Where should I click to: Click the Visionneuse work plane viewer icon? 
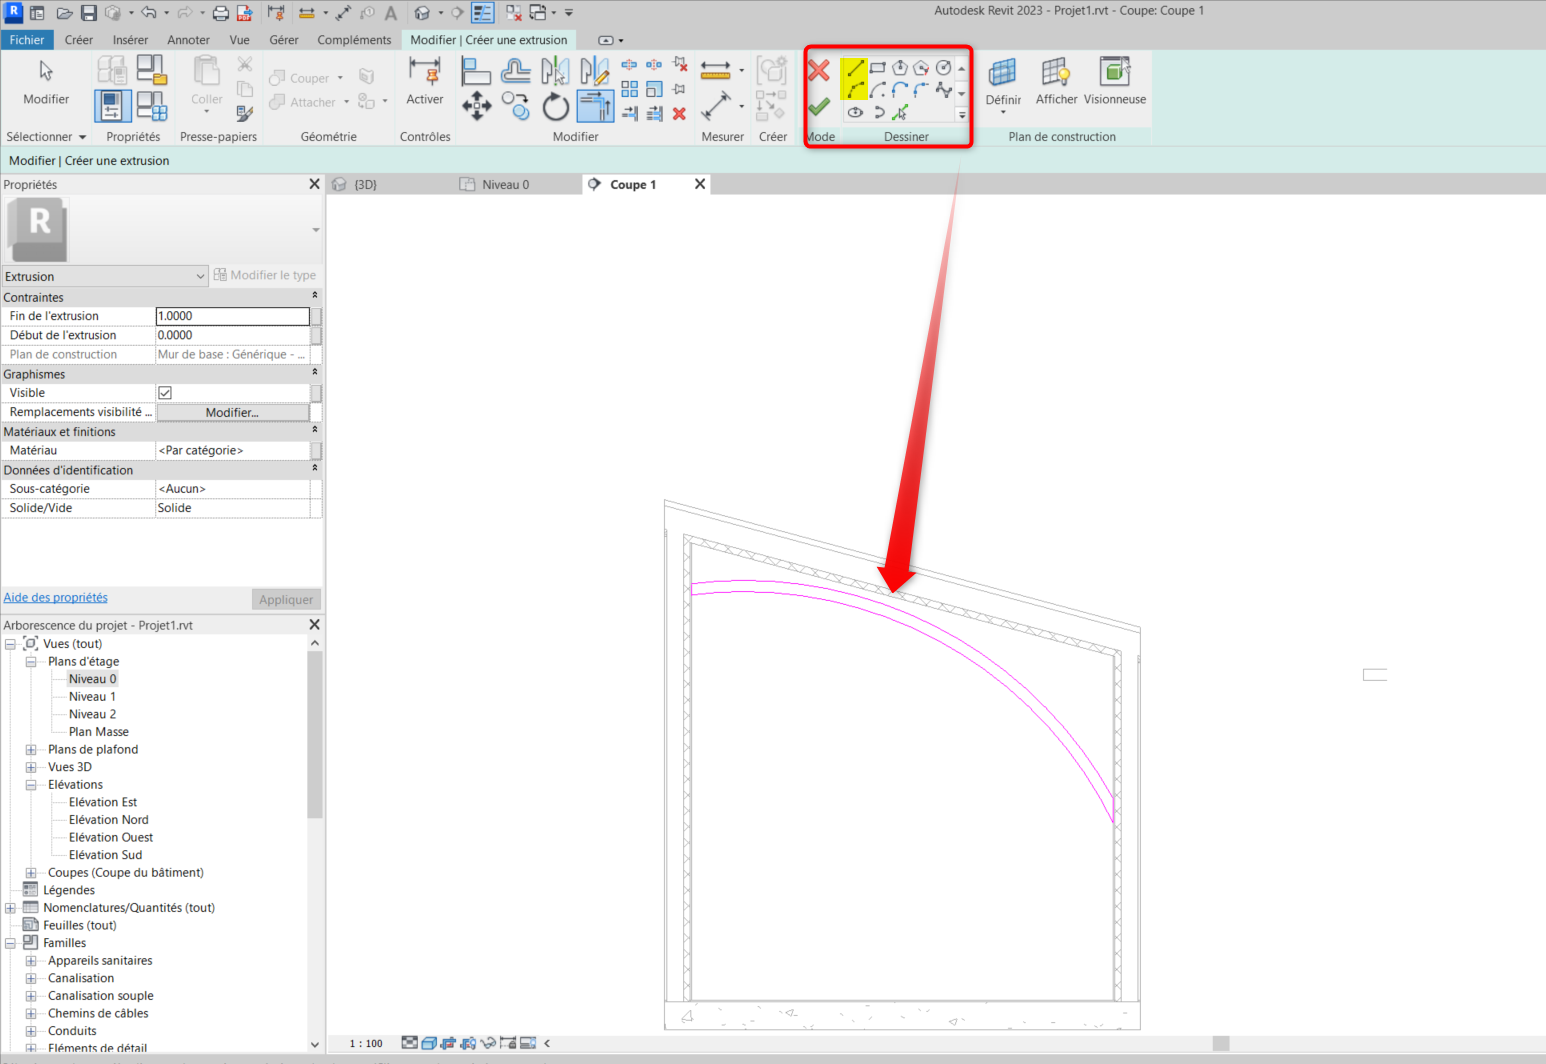[x=1114, y=73]
